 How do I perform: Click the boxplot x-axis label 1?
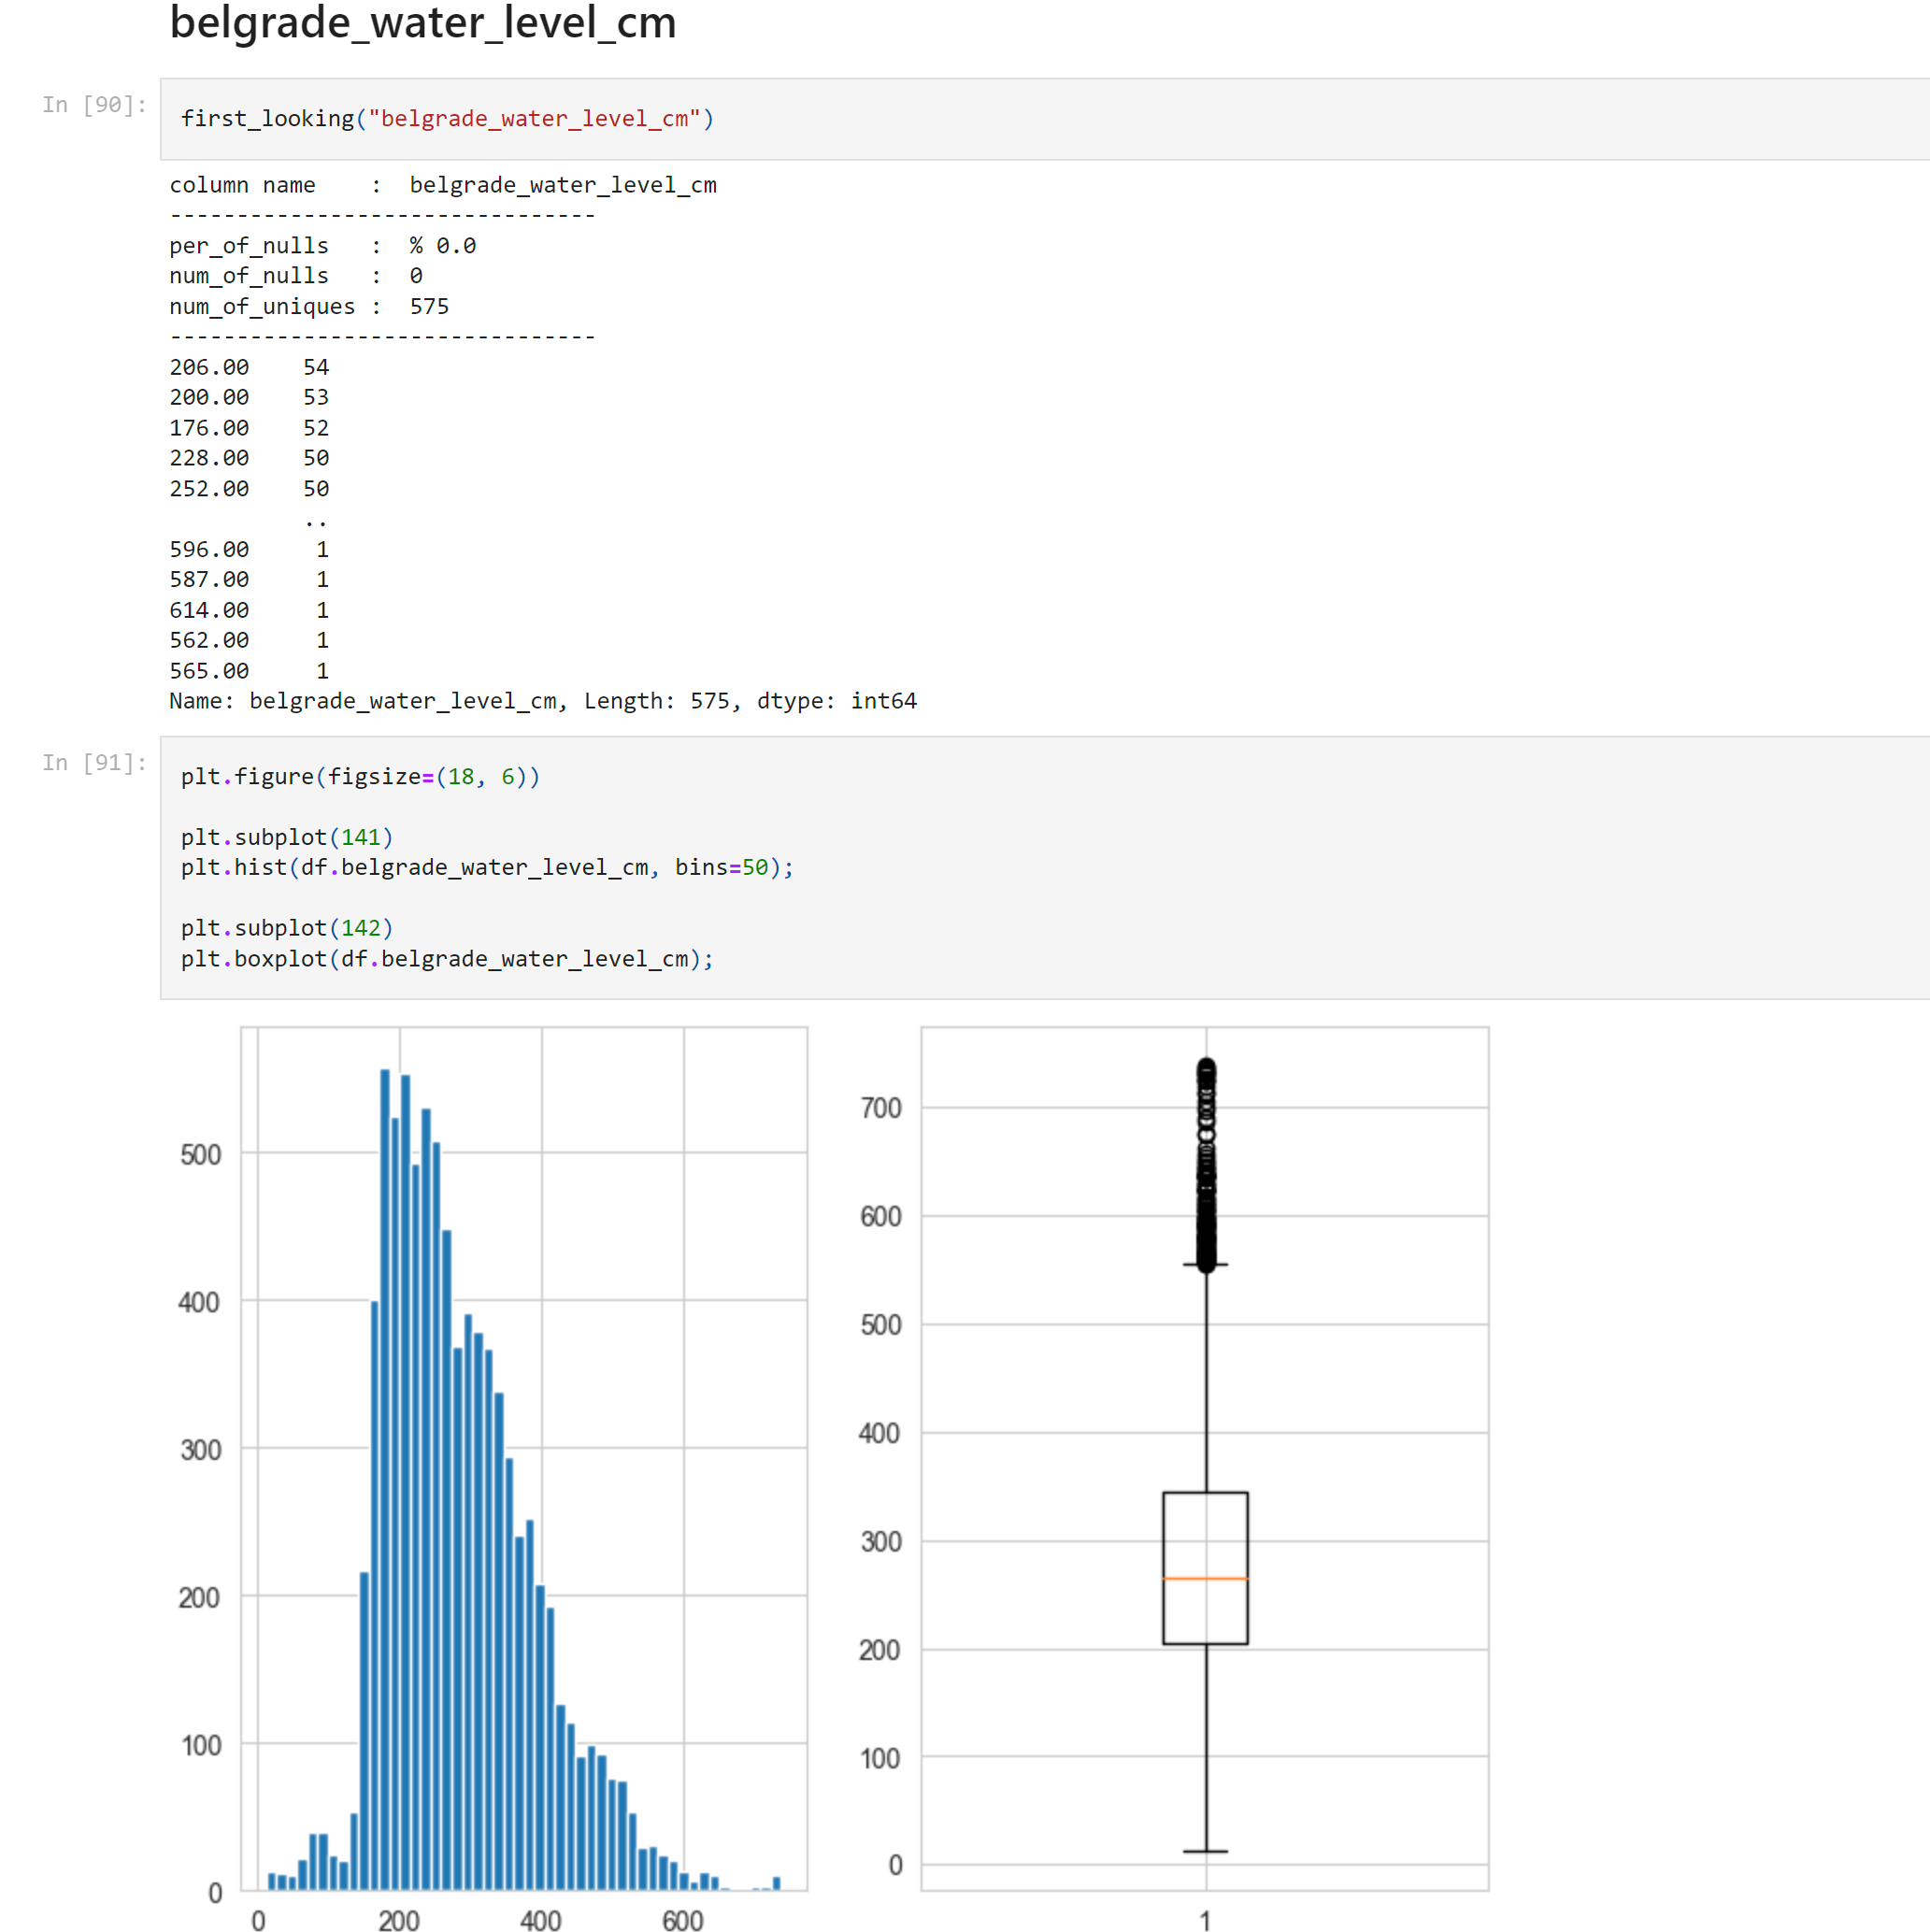tap(1205, 1919)
